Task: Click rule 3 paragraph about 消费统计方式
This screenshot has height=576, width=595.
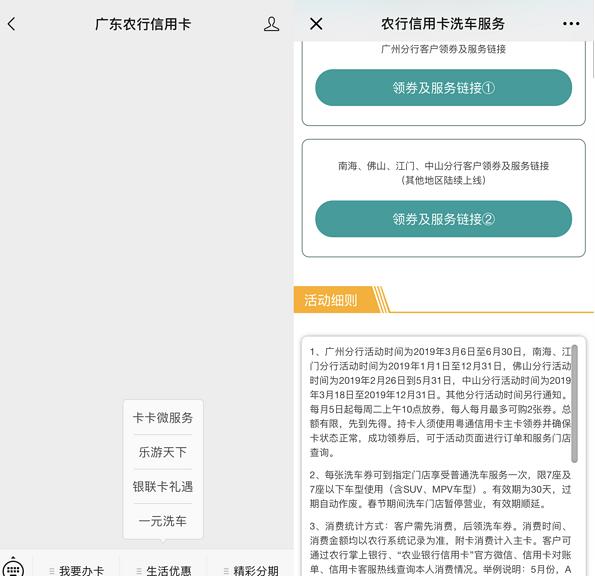Action: coord(440,548)
